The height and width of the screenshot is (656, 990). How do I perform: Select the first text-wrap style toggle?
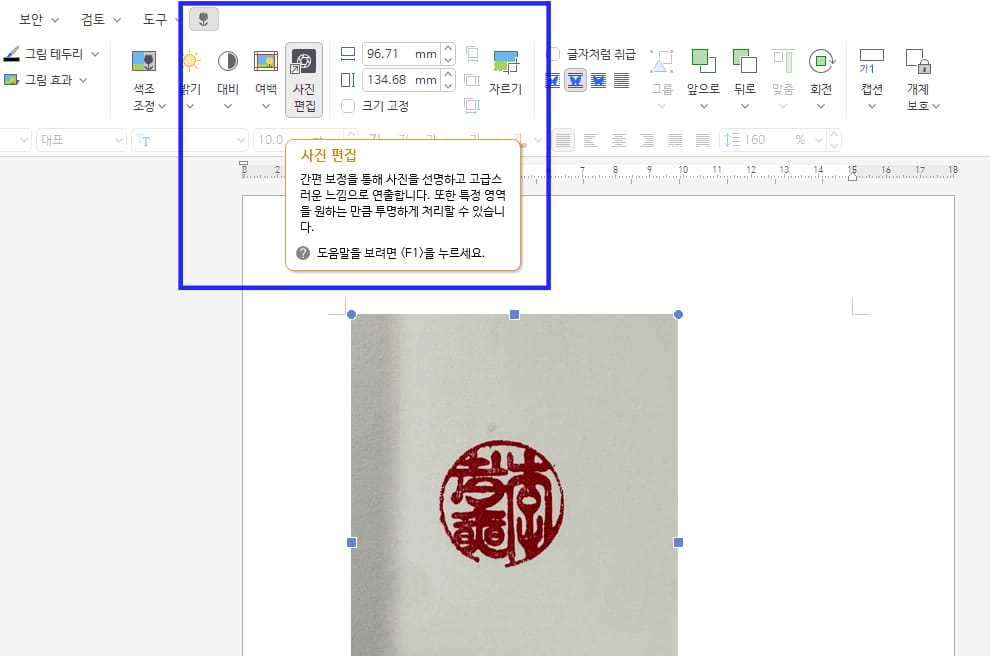[552, 80]
